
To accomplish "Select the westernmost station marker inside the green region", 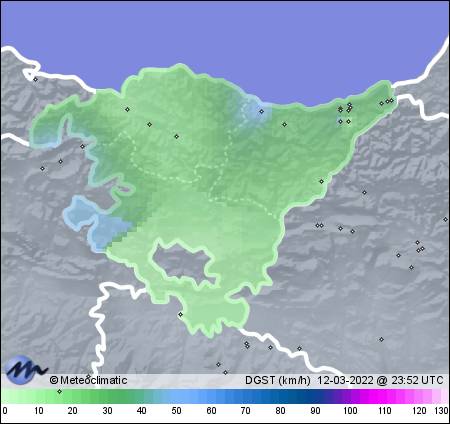I will pyautogui.click(x=127, y=109).
